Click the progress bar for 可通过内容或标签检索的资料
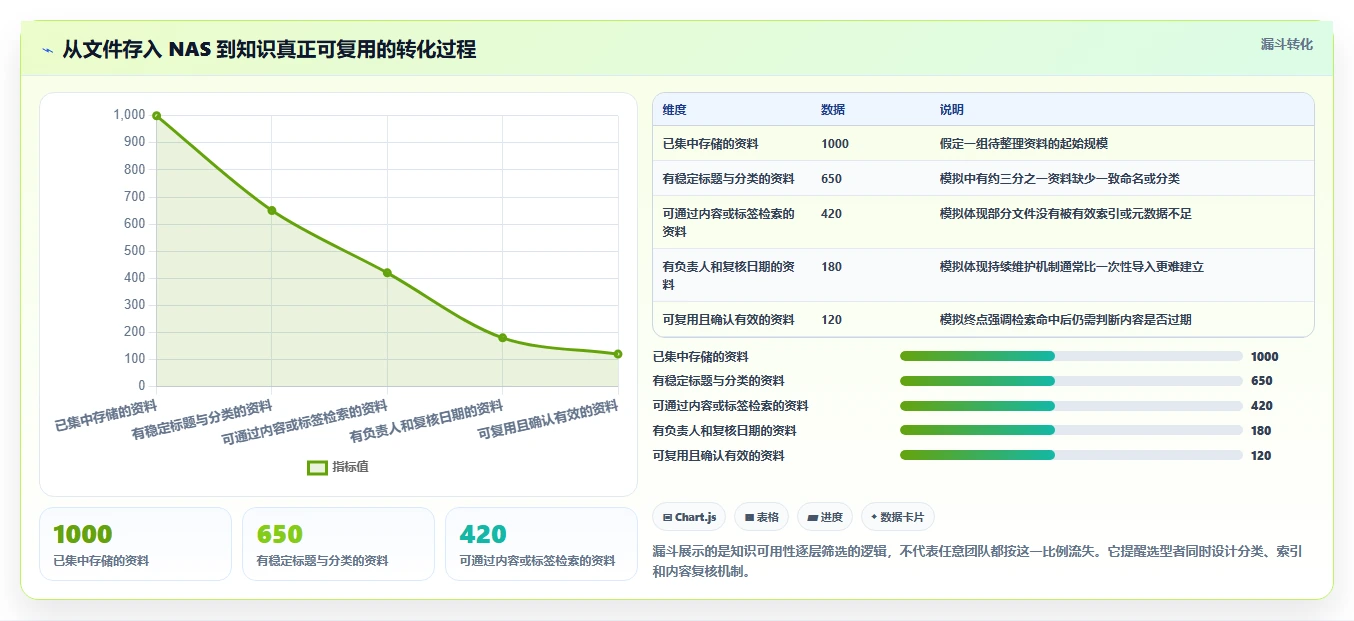 [x=1071, y=406]
